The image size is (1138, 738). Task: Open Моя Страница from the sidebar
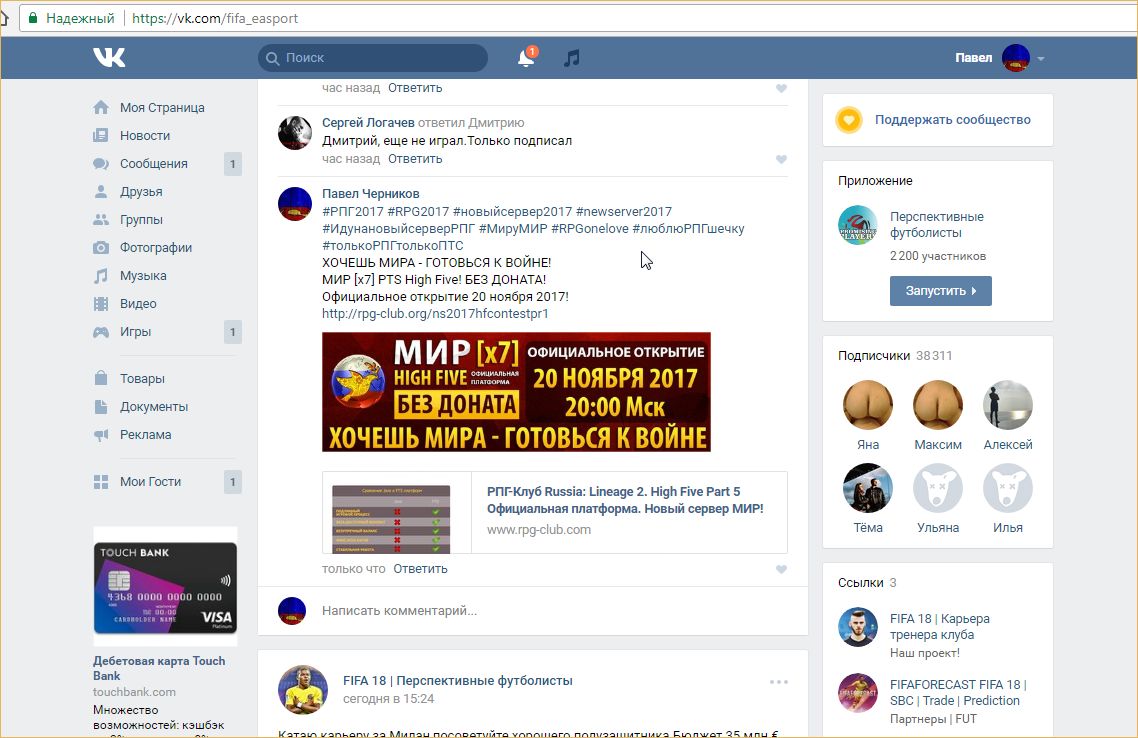[x=162, y=107]
